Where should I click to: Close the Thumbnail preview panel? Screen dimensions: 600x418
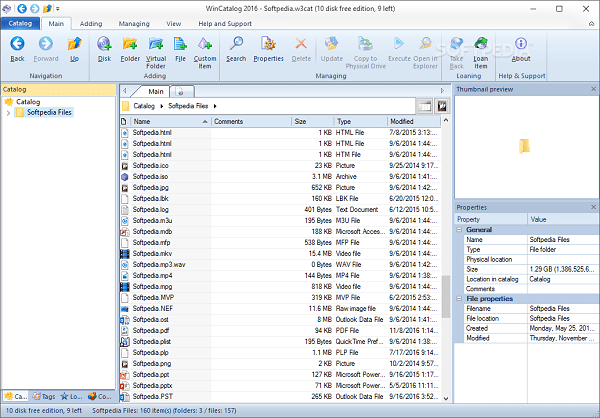tap(593, 89)
